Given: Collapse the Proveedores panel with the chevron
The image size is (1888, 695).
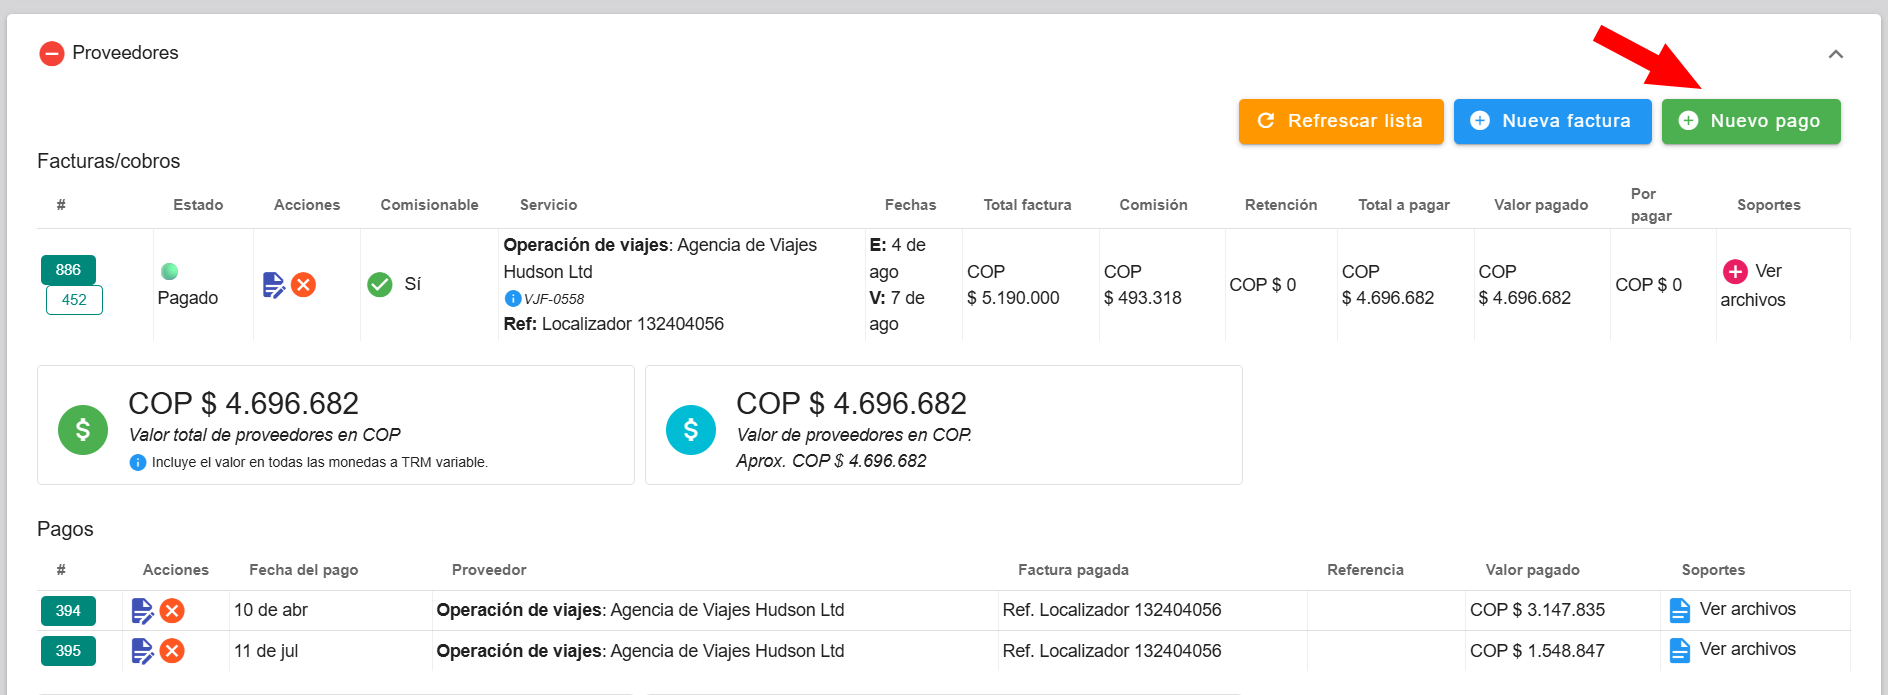Looking at the screenshot, I should click(1835, 54).
